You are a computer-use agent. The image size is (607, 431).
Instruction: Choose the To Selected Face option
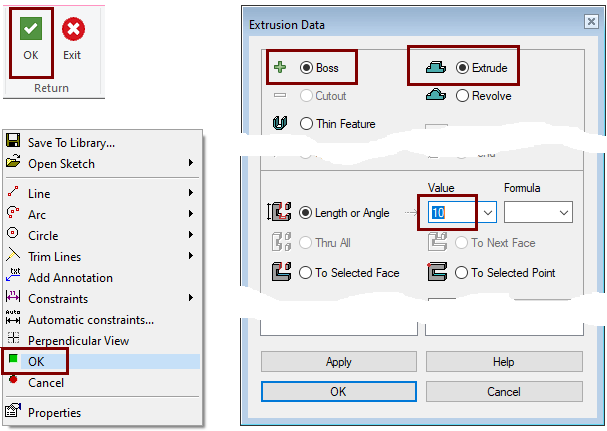pyautogui.click(x=306, y=272)
